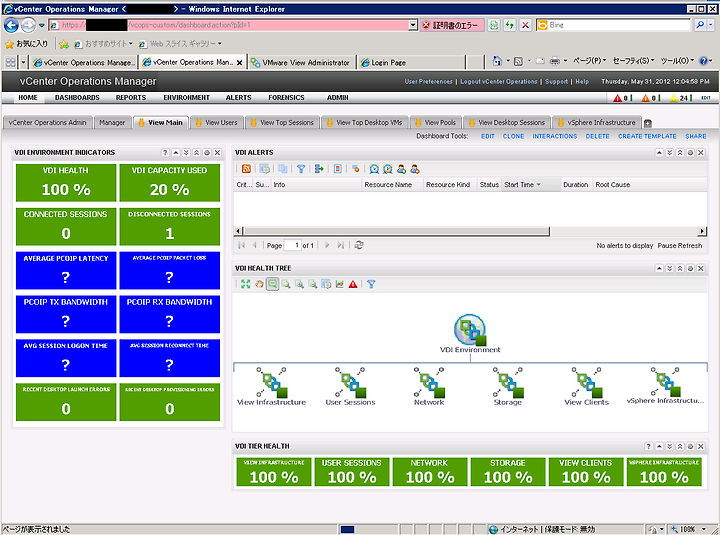Click the user icon with green badge in VDI Alerts
720x535 pixels.
tap(401, 169)
